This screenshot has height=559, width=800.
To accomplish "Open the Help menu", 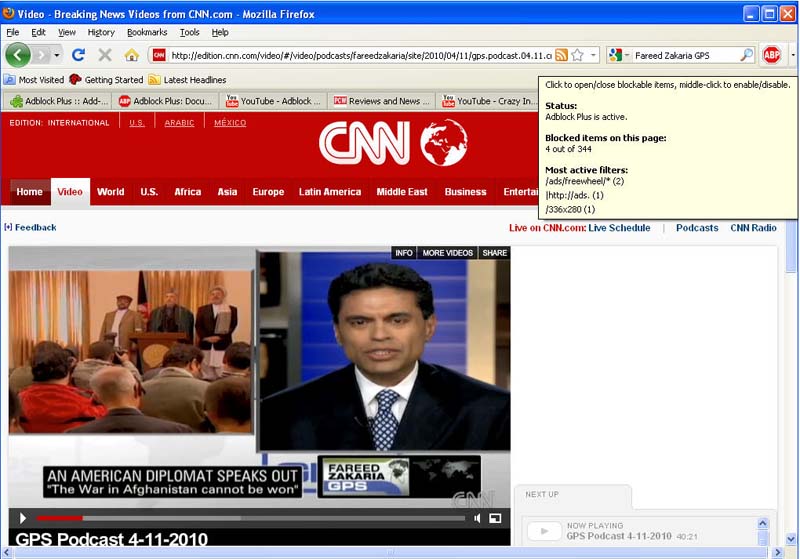I will (x=220, y=32).
